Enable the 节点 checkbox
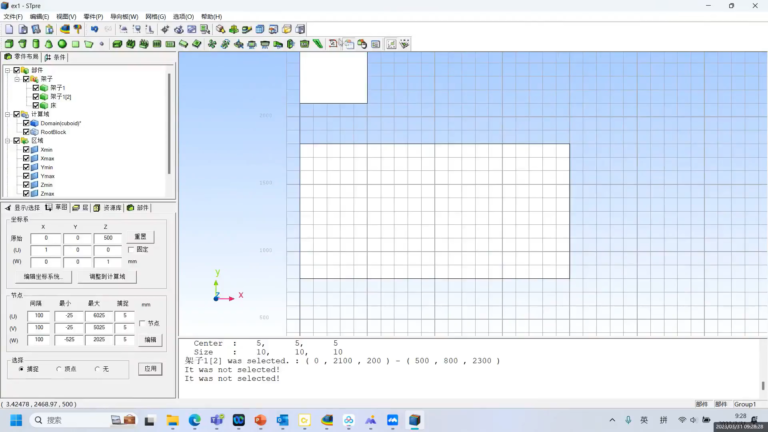Viewport: 768px width, 432px height. click(142, 323)
